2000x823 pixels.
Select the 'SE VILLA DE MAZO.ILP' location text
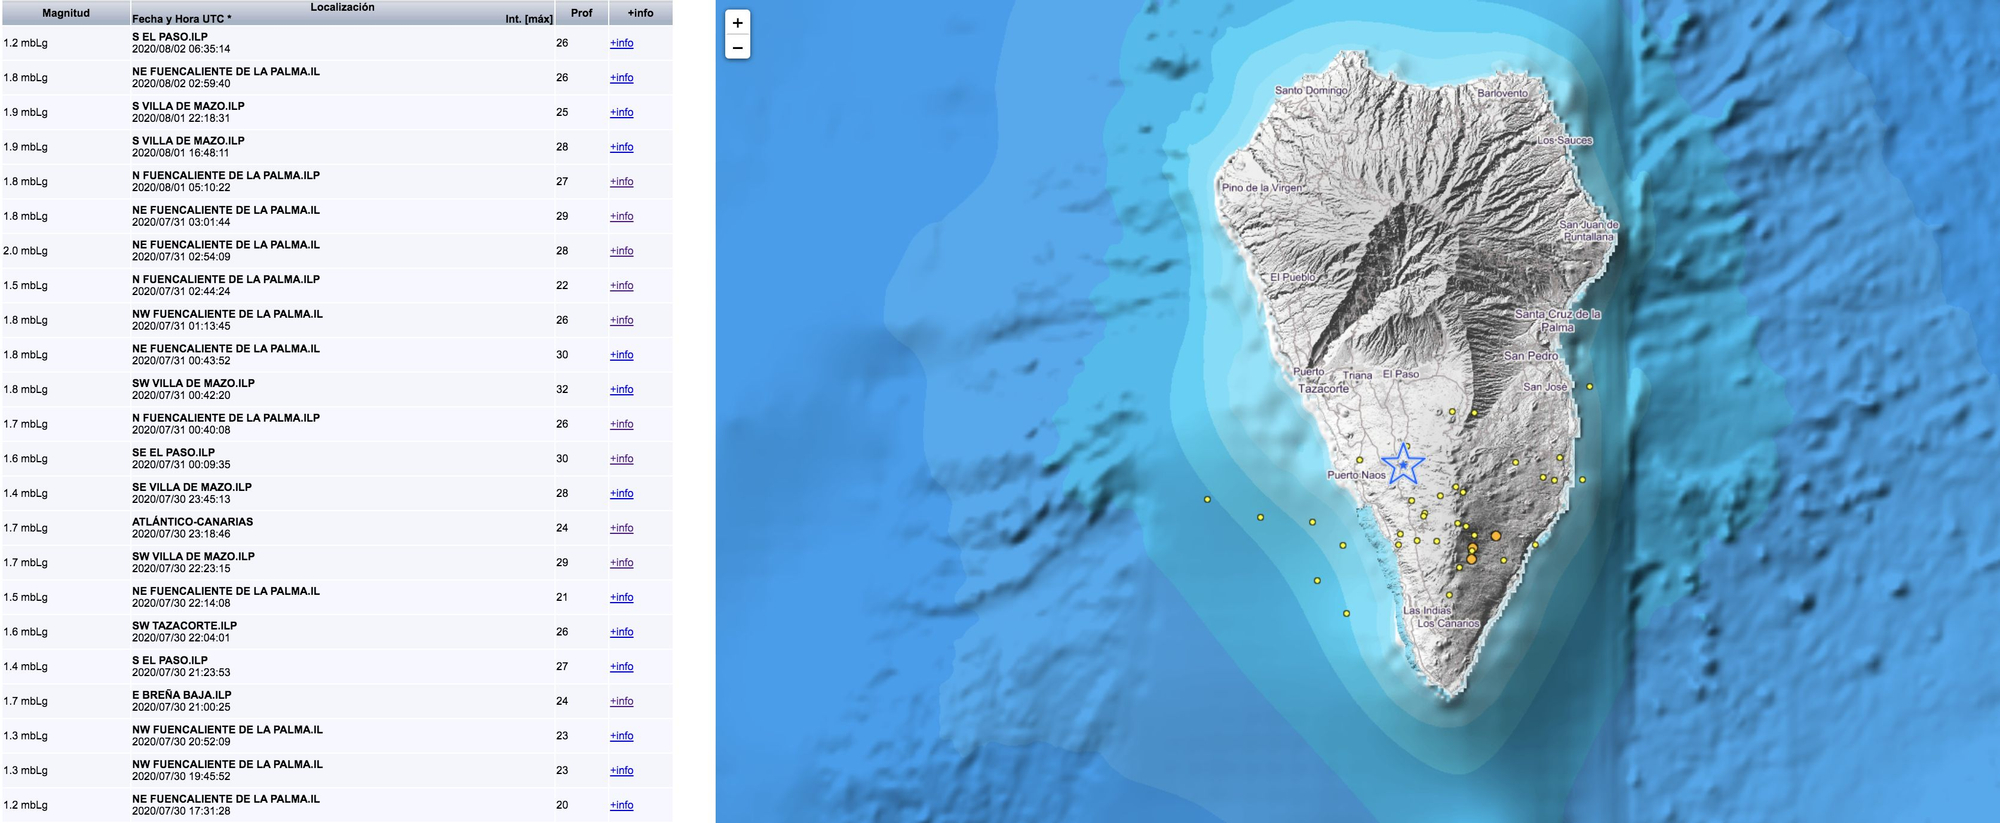pyautogui.click(x=192, y=487)
